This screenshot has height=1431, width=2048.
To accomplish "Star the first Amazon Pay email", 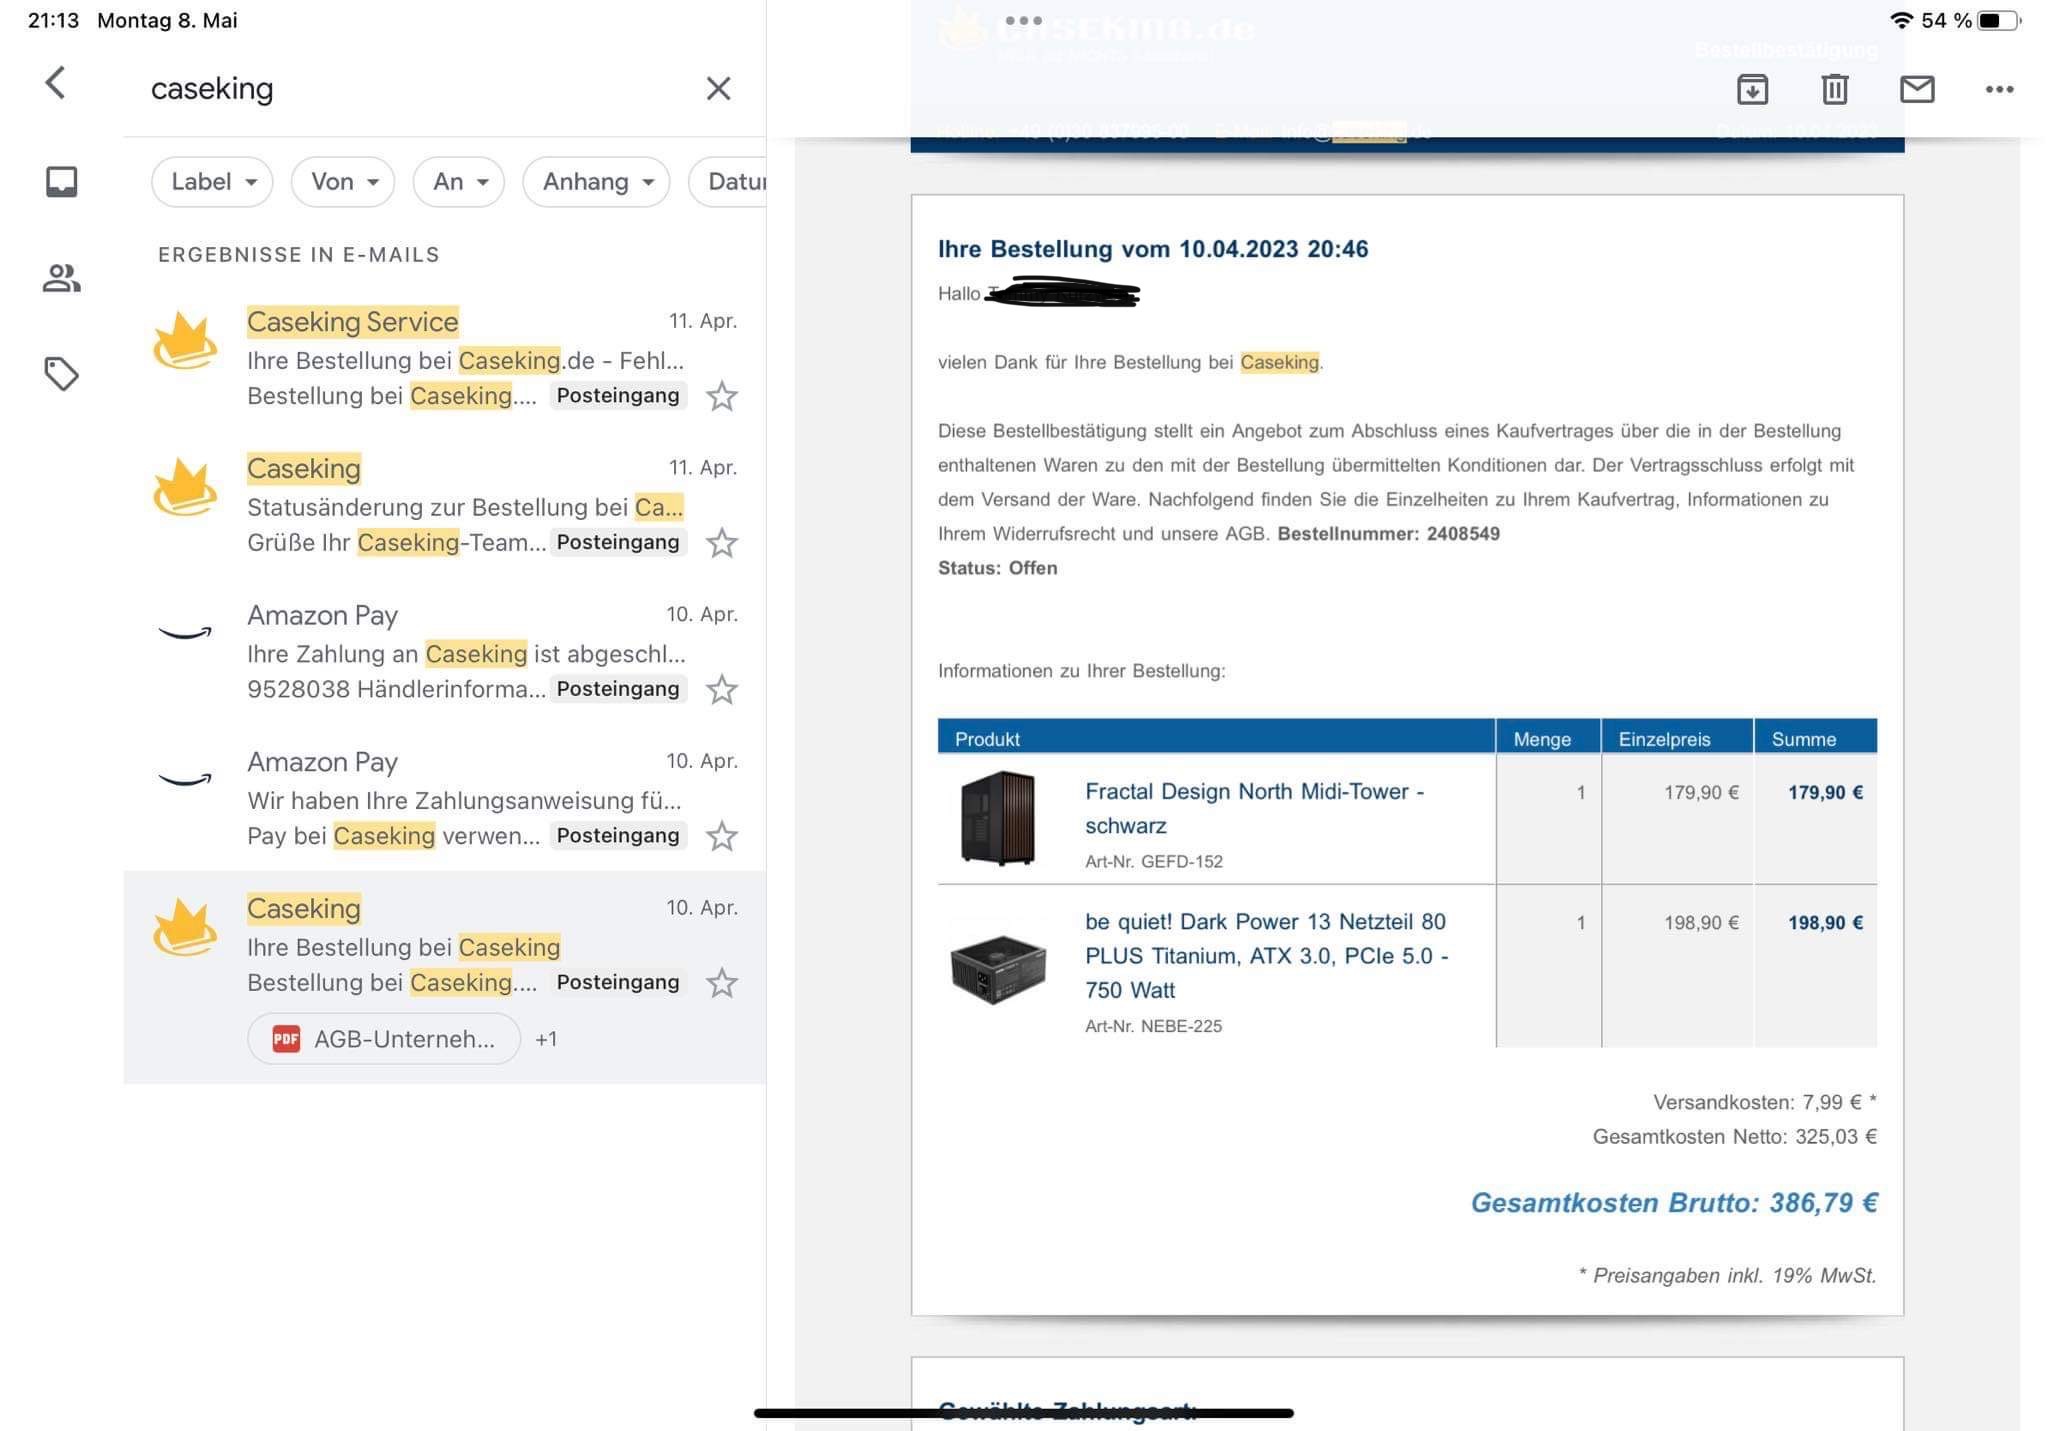I will (x=721, y=690).
